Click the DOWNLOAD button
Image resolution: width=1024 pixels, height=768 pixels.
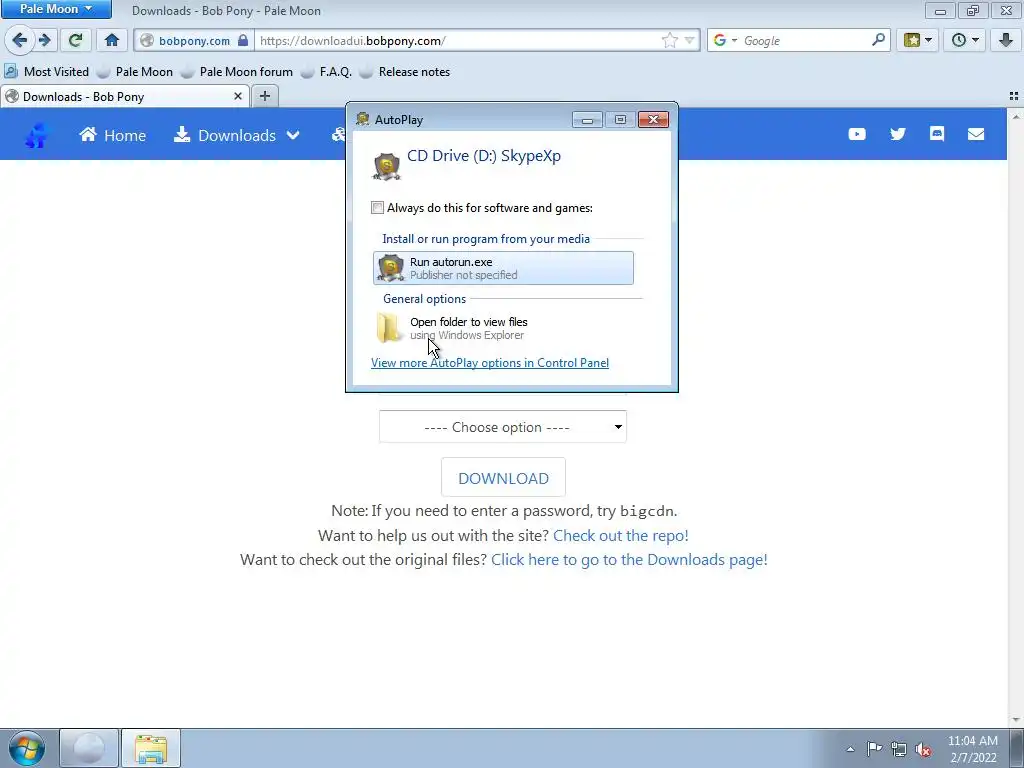[x=504, y=478]
